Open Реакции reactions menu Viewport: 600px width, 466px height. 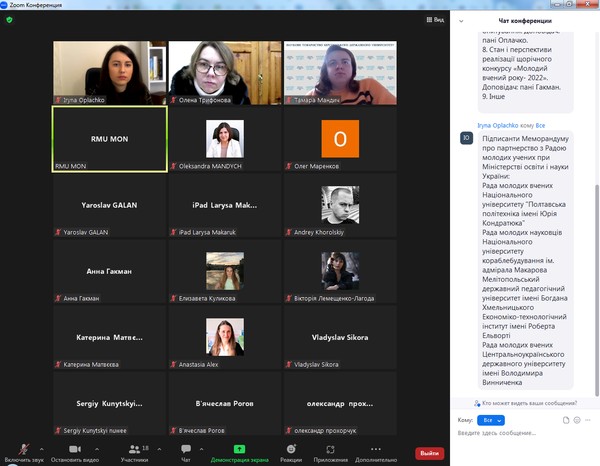[291, 451]
